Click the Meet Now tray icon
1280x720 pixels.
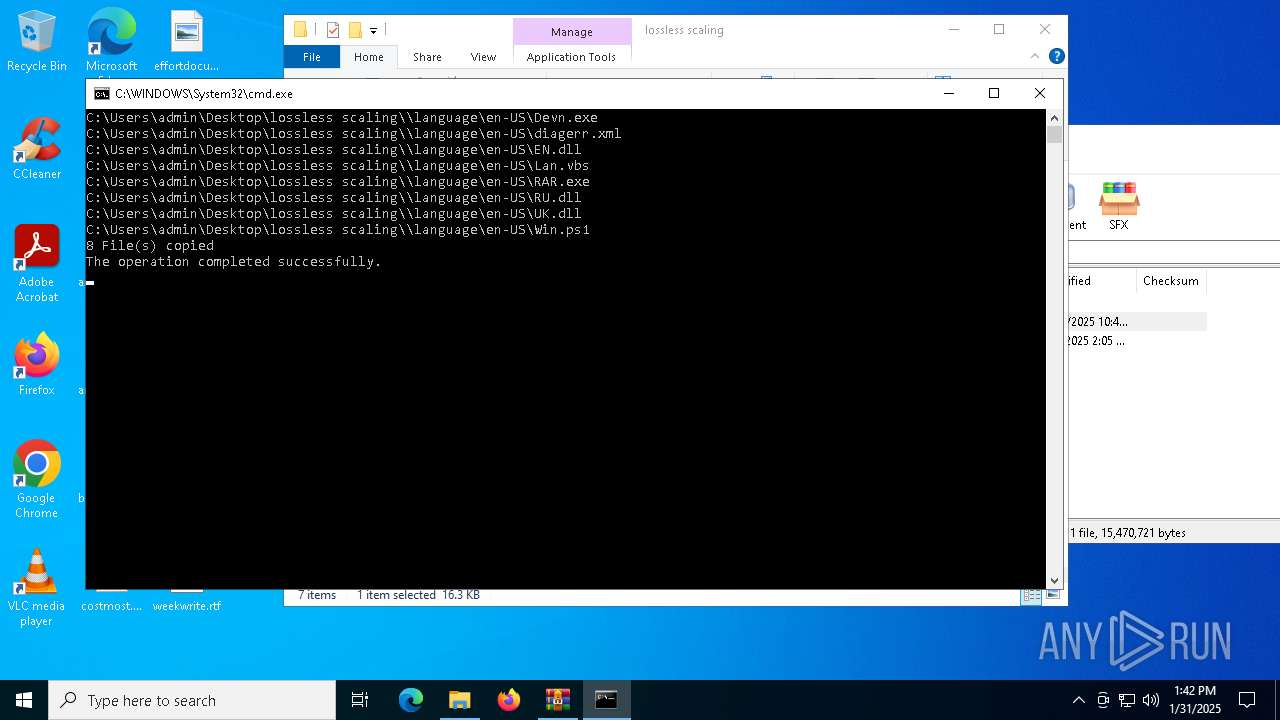[x=1103, y=700]
